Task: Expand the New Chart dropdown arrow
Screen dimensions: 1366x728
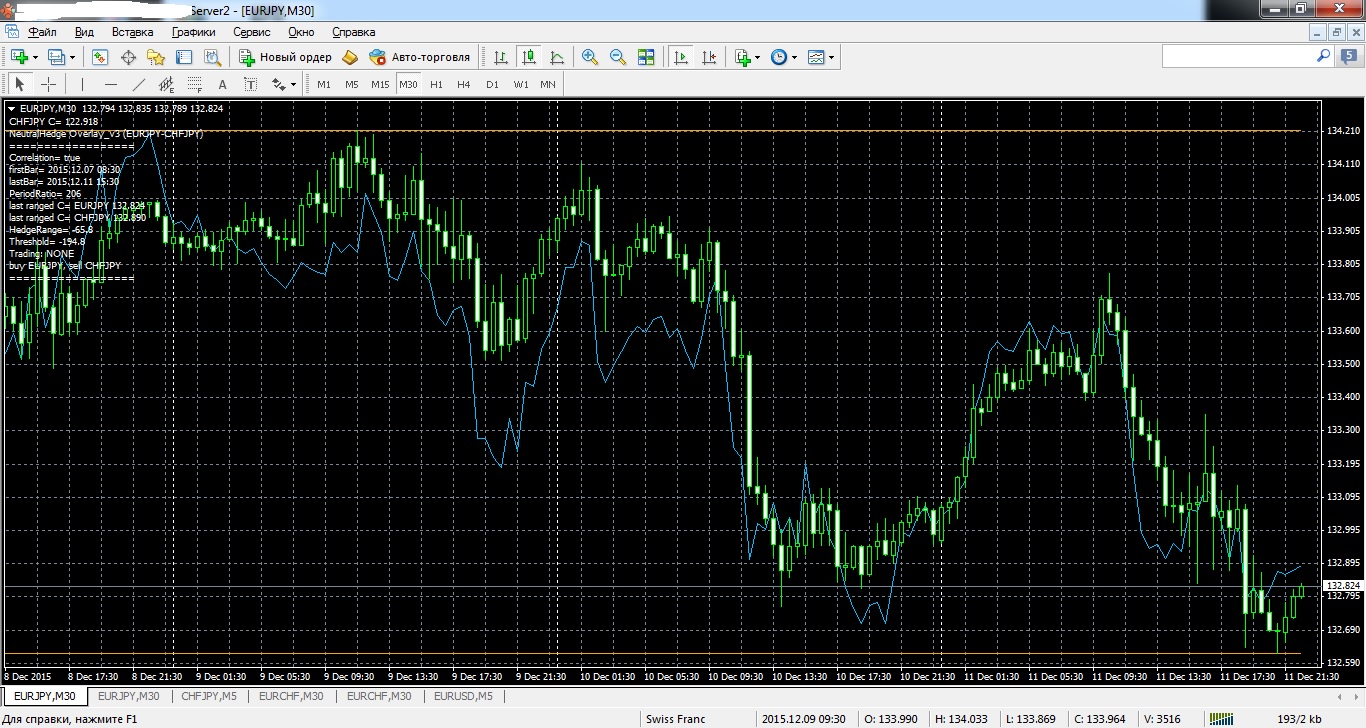Action: click(x=36, y=57)
